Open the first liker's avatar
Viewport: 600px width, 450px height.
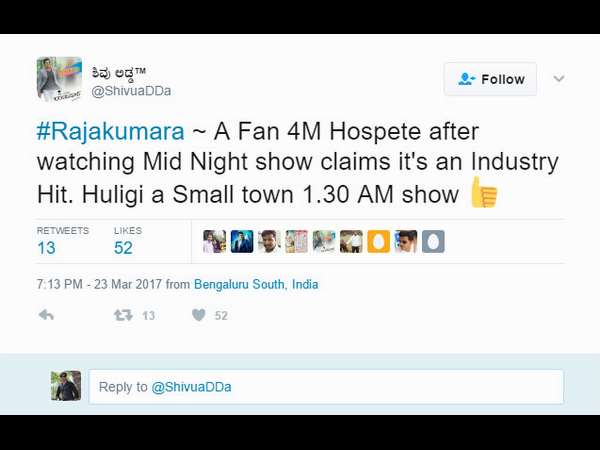(215, 241)
